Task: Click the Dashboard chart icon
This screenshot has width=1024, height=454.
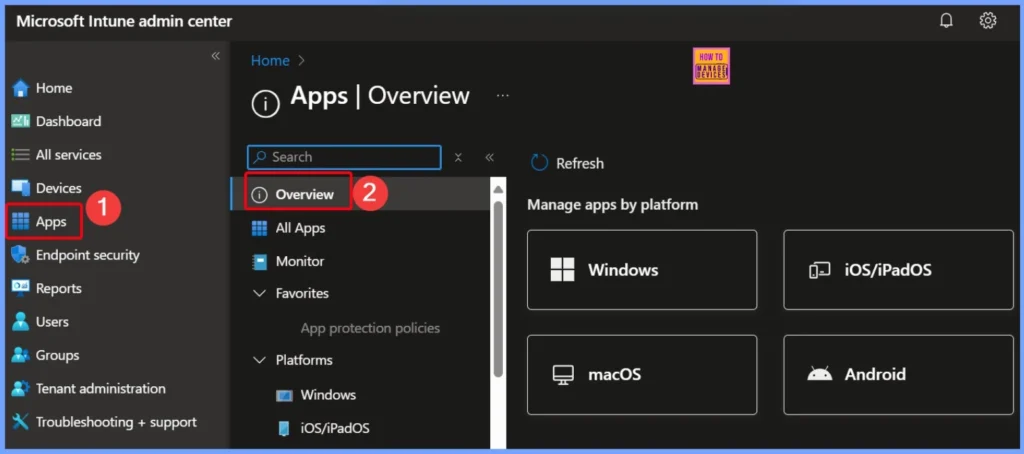Action: (x=21, y=121)
